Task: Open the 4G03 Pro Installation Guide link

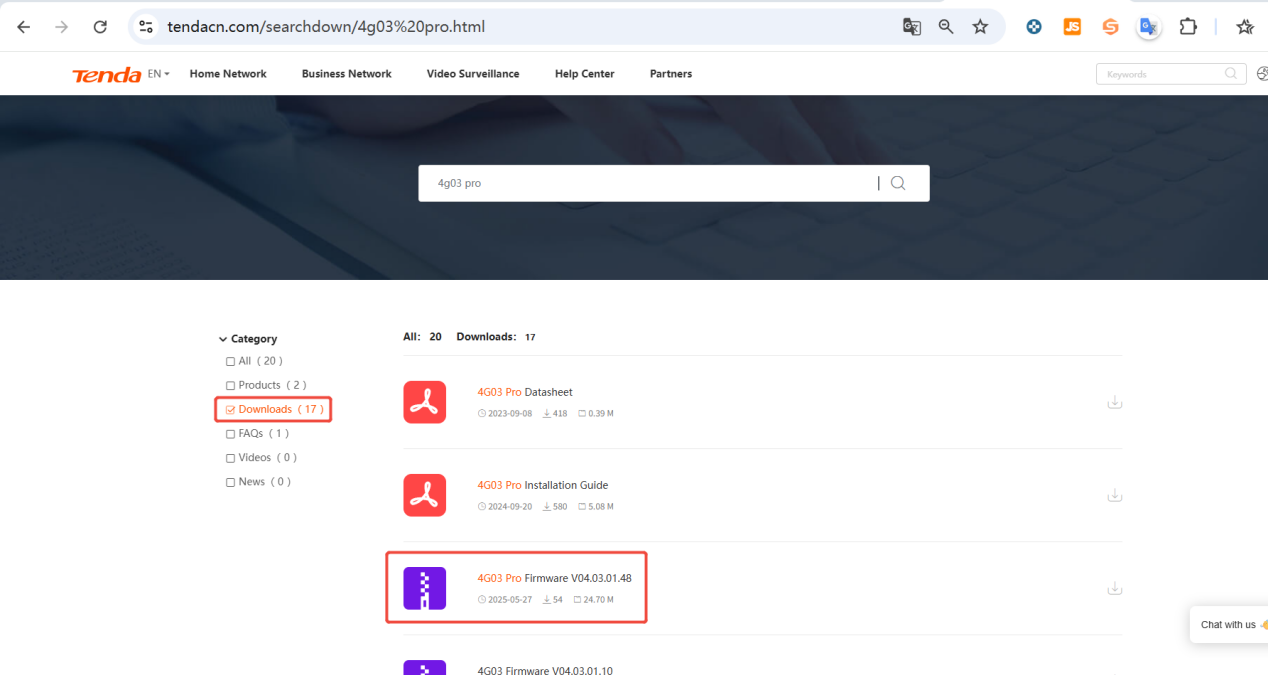Action: 543,485
